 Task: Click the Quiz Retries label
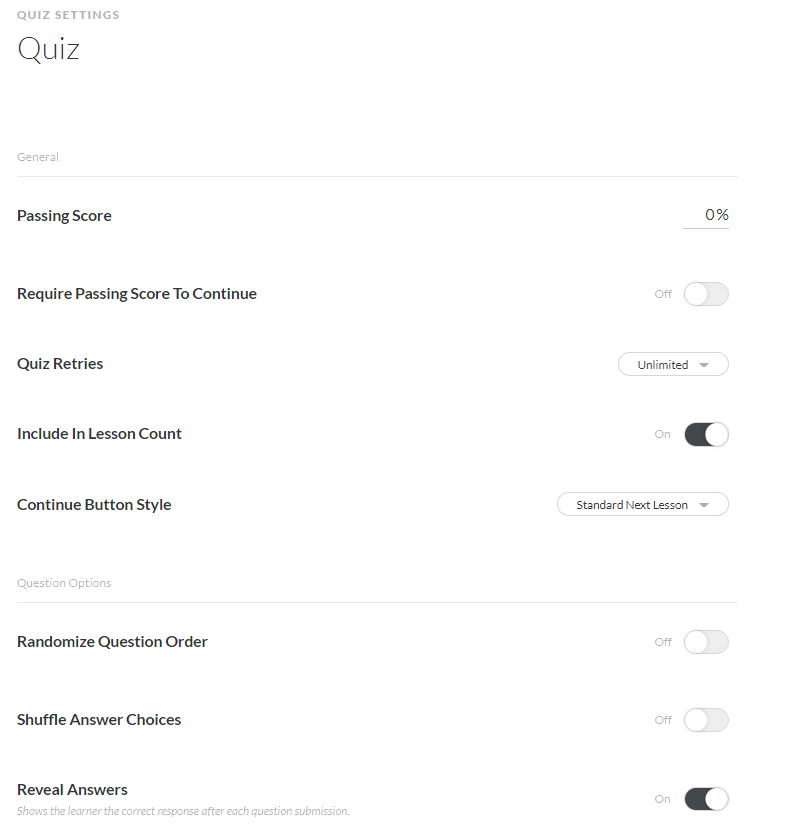tap(60, 364)
